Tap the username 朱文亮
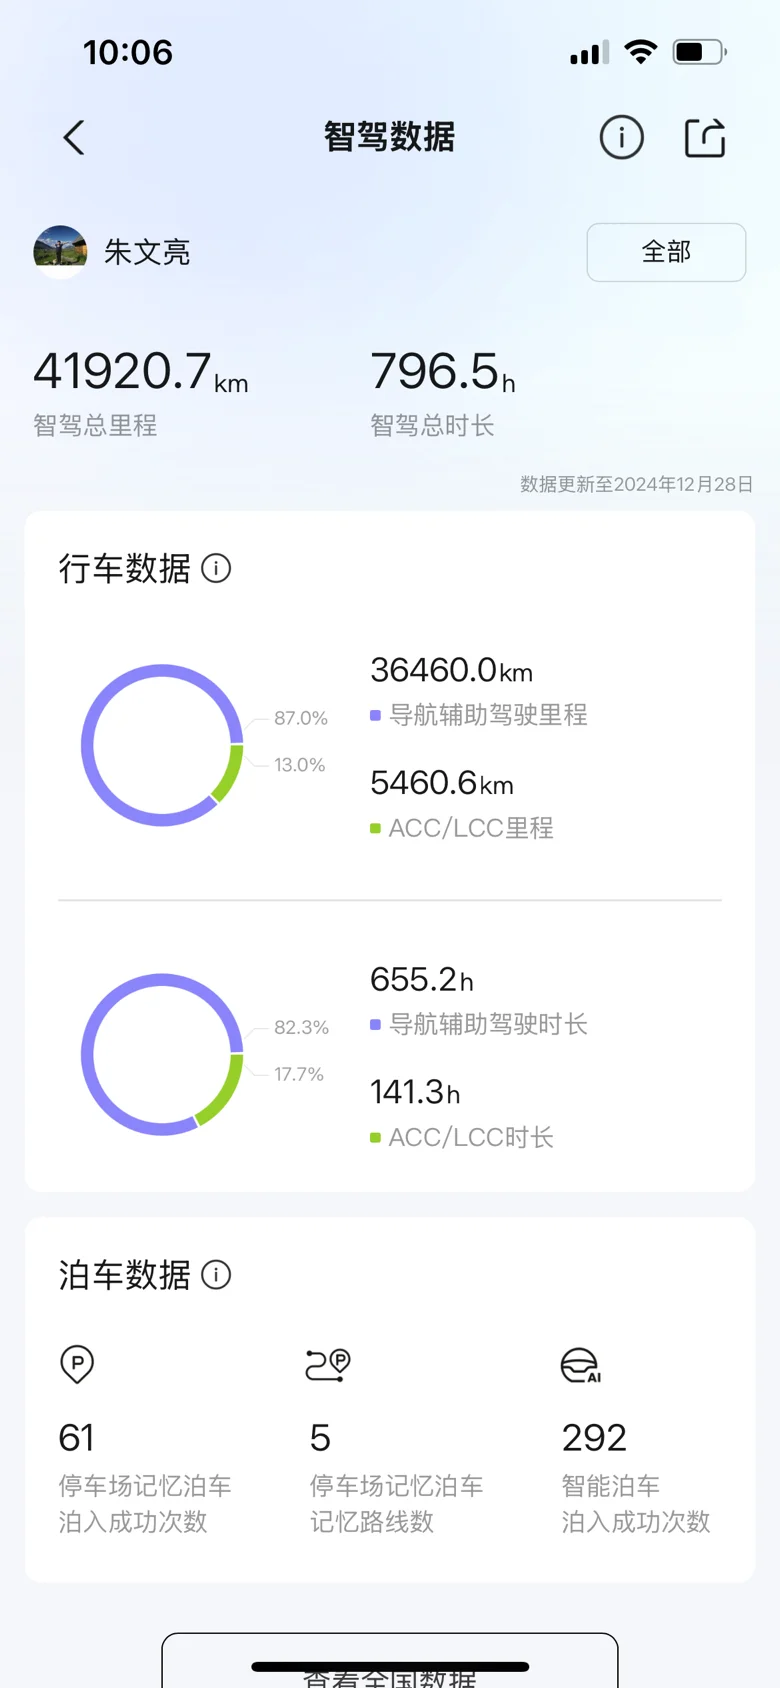This screenshot has width=780, height=1688. coord(147,252)
